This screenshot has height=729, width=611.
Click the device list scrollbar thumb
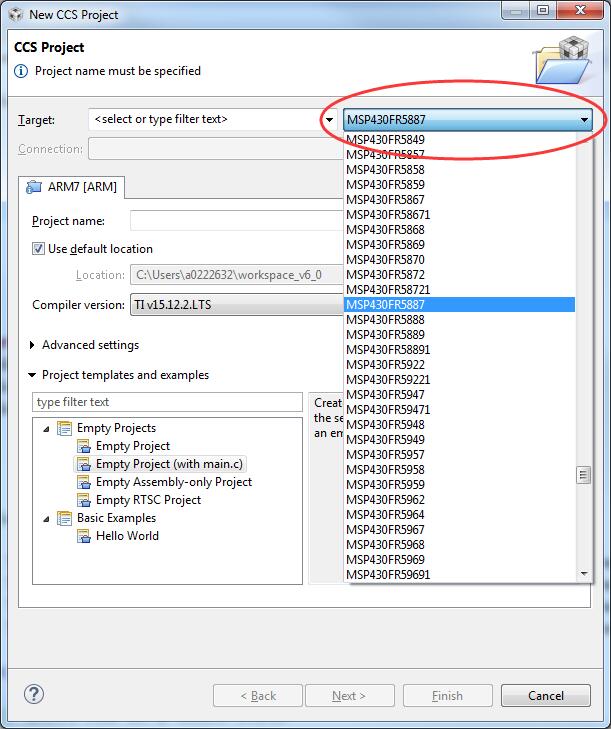(583, 475)
